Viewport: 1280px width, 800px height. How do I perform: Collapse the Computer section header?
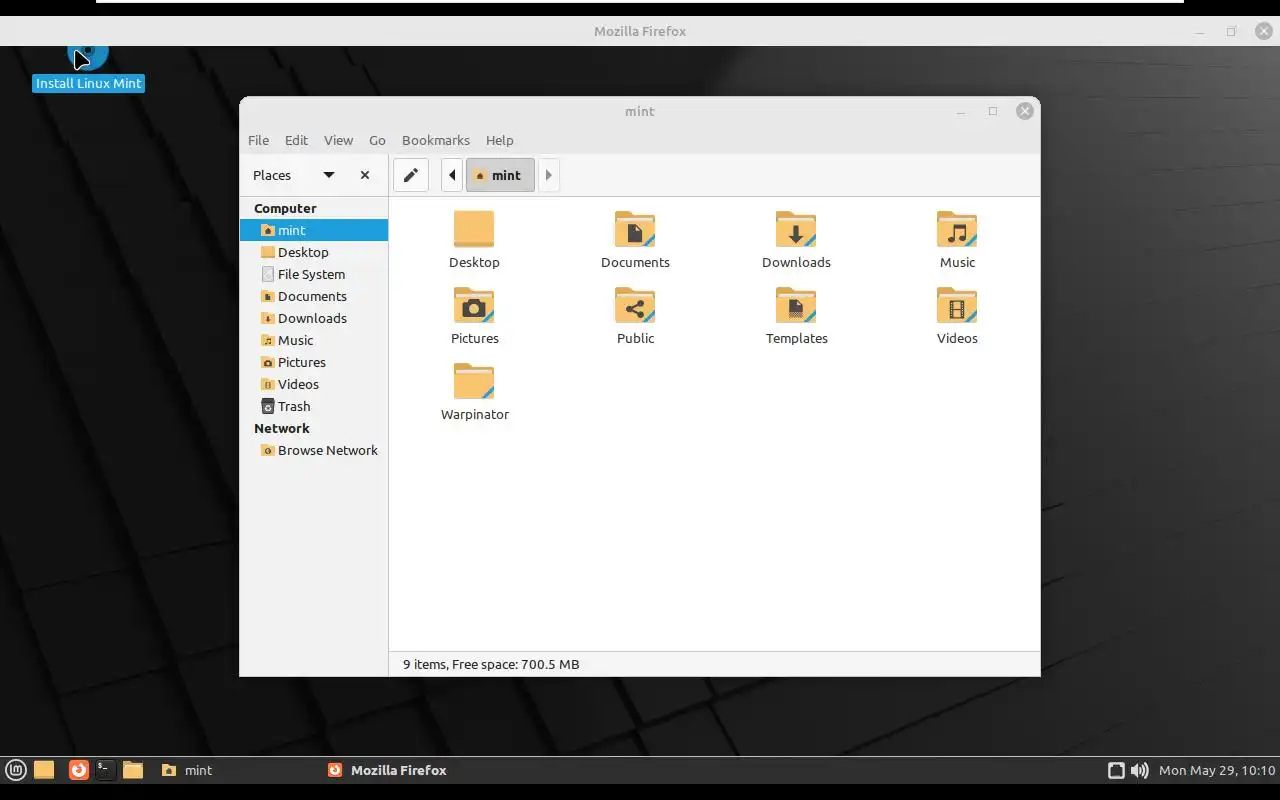point(285,208)
